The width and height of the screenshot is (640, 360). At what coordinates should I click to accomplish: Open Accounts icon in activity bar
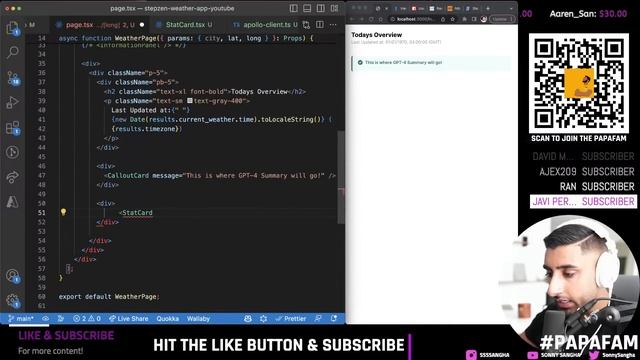coord(13,276)
